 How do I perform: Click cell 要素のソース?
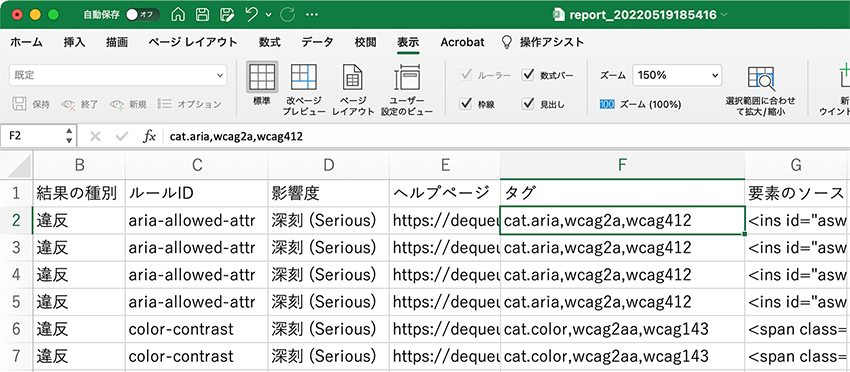(797, 193)
